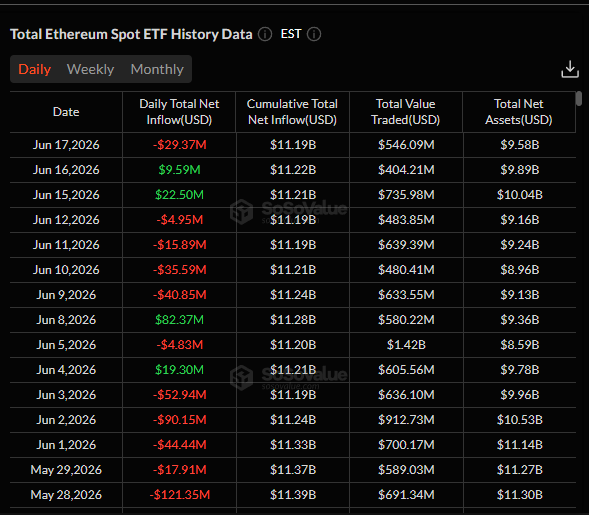Image resolution: width=589 pixels, height=515 pixels.
Task: Click the -$17.91M inflow value
Action: (x=180, y=470)
